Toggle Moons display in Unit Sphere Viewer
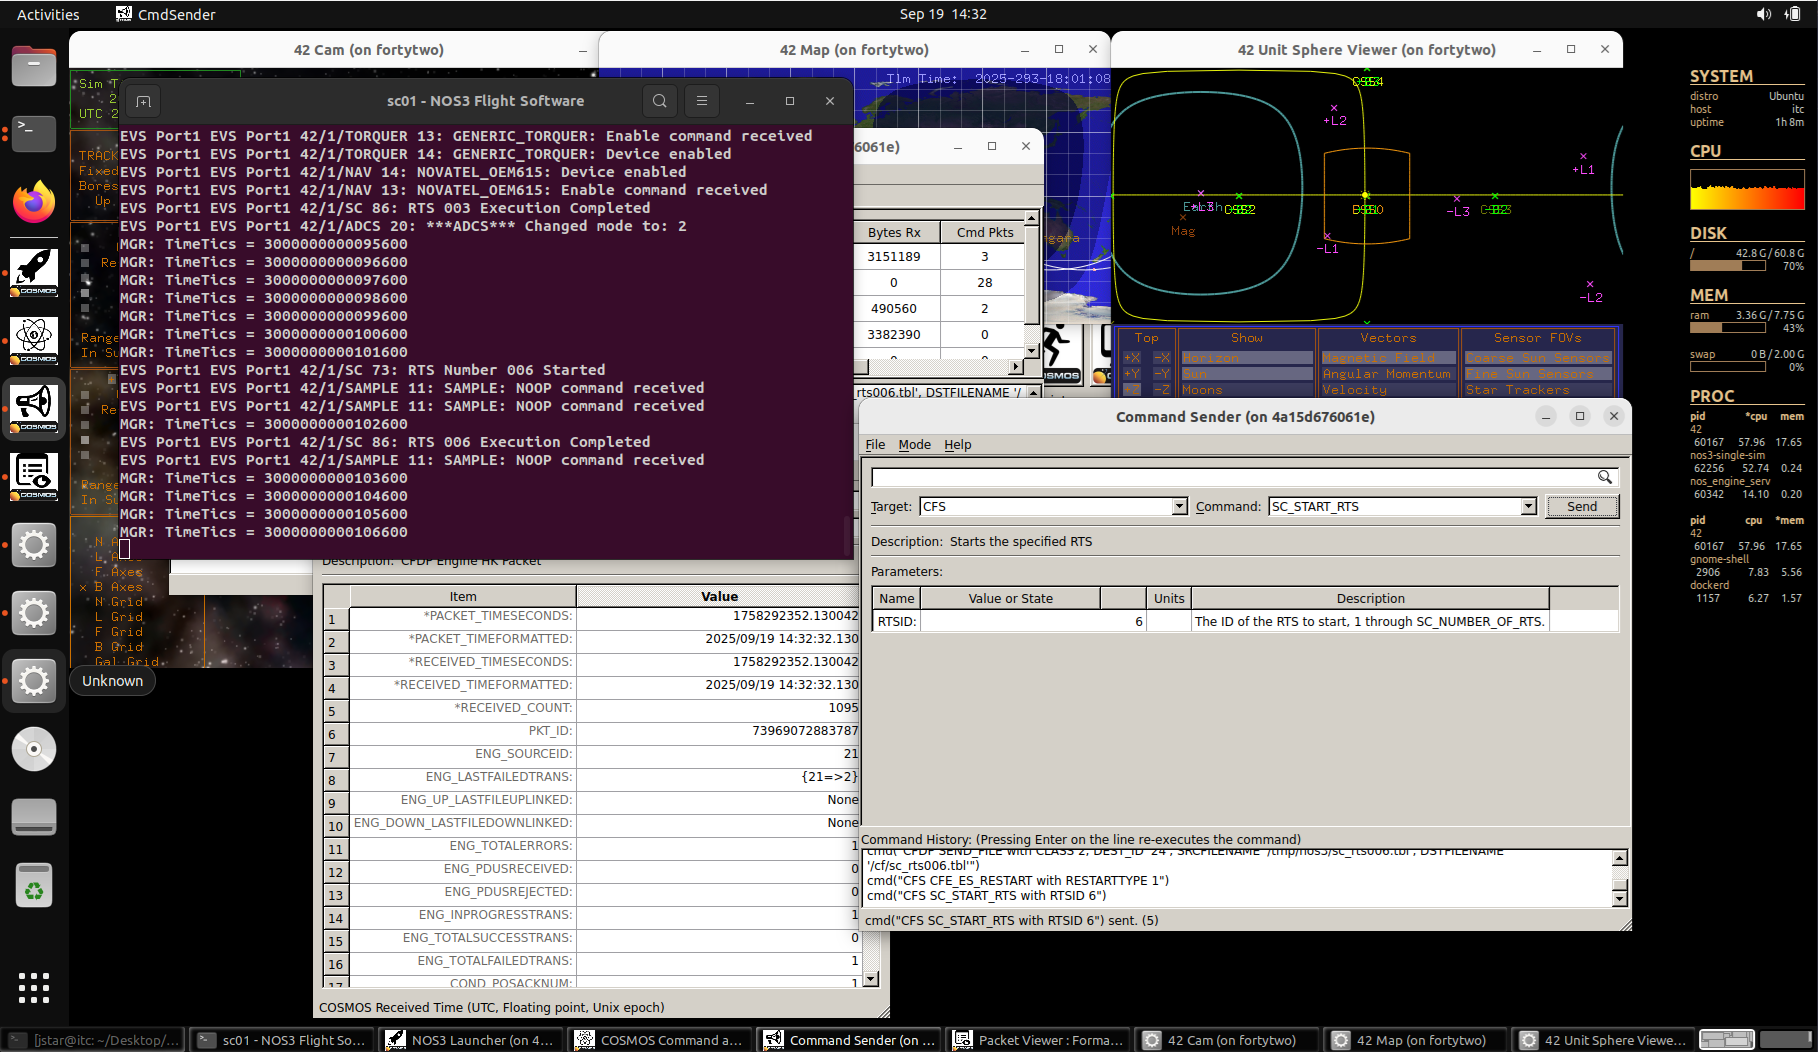The height and width of the screenshot is (1052, 1818). point(1246,390)
